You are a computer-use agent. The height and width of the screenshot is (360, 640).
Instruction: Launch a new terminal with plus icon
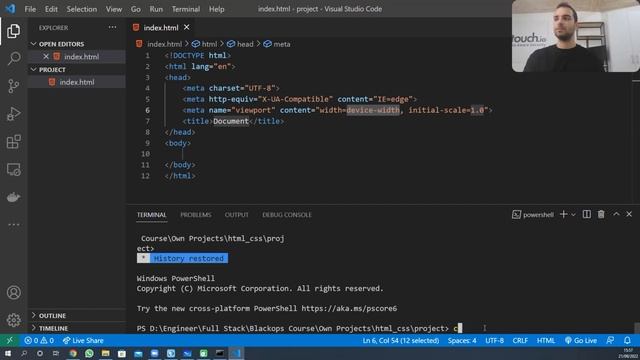tap(563, 214)
